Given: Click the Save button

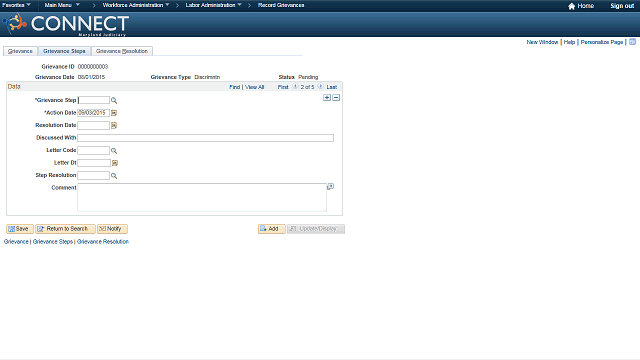Looking at the screenshot, I should [20, 229].
